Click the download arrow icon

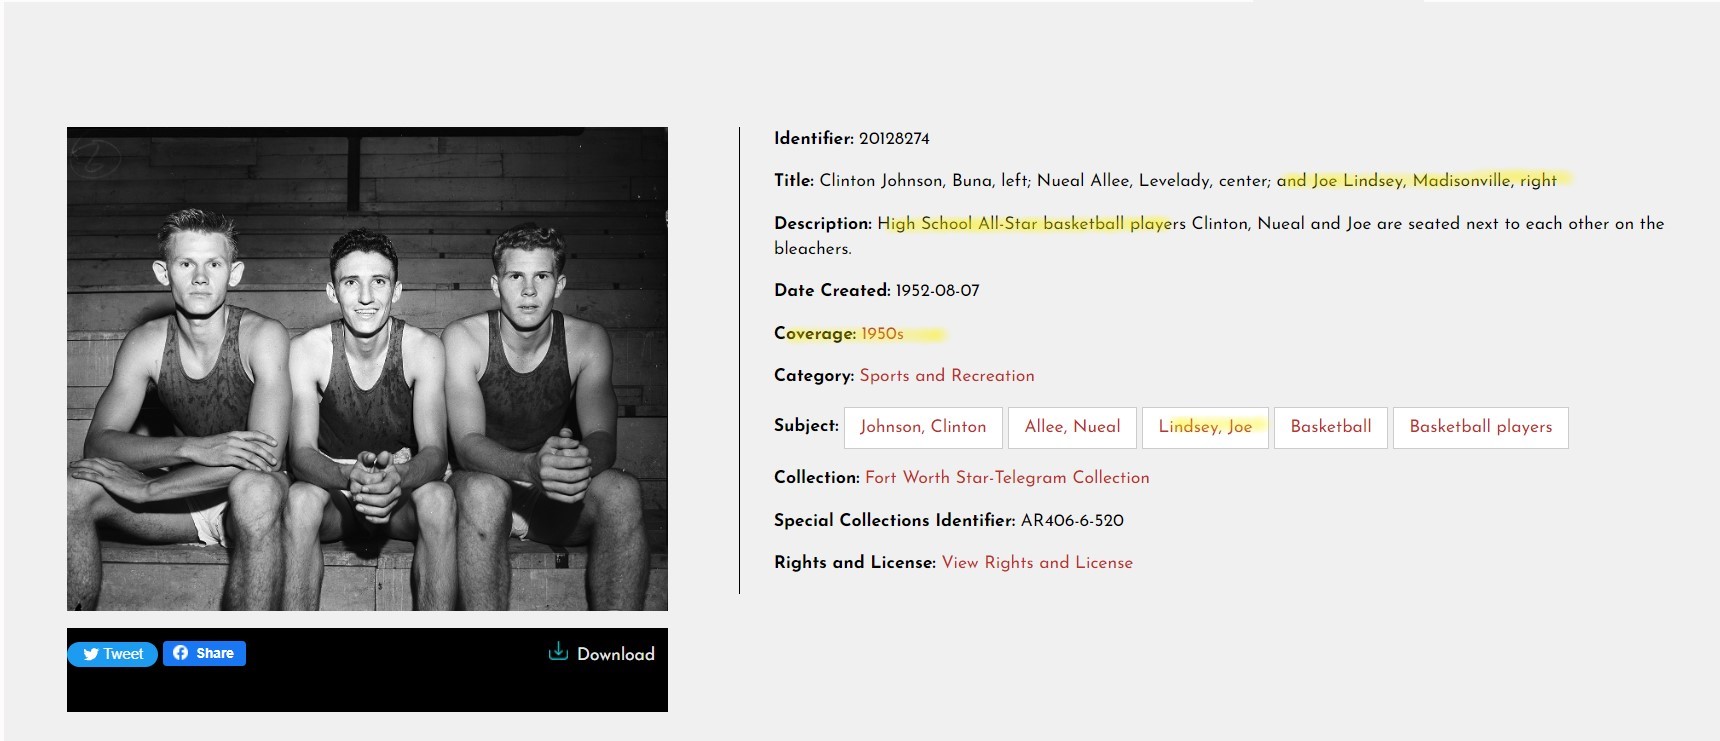(558, 652)
